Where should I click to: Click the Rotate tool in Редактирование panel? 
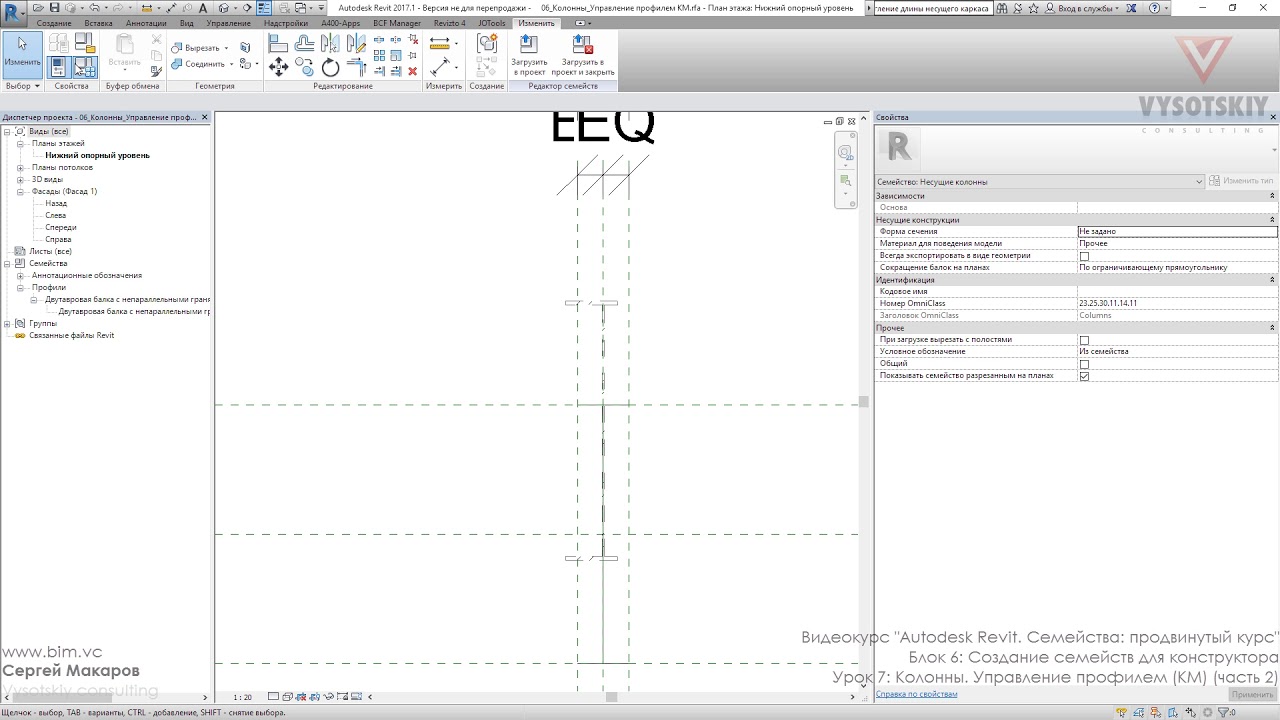(330, 68)
